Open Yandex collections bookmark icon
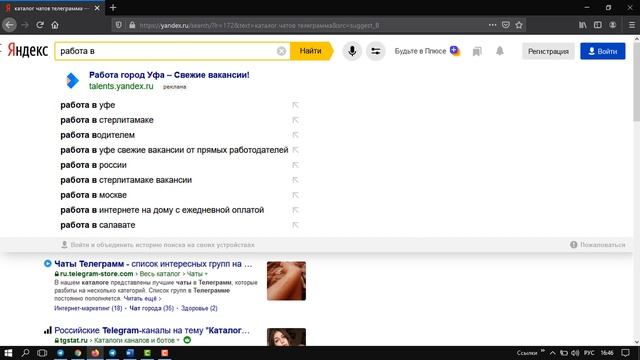The height and width of the screenshot is (360, 640). [477, 51]
